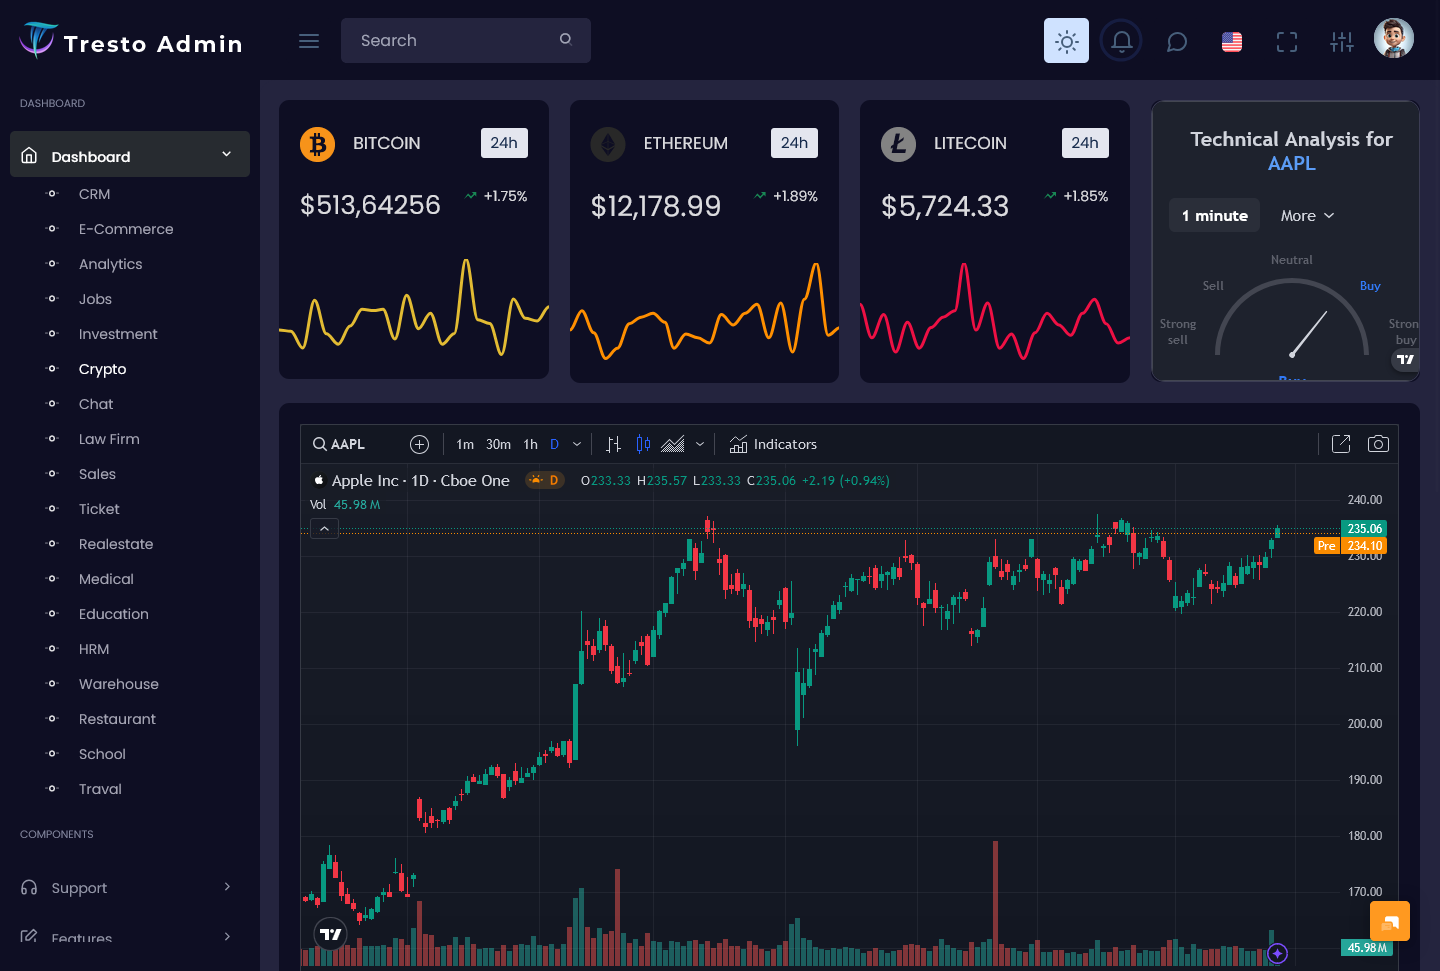The height and width of the screenshot is (971, 1440).
Task: Switch to bars chart style
Action: pos(613,444)
